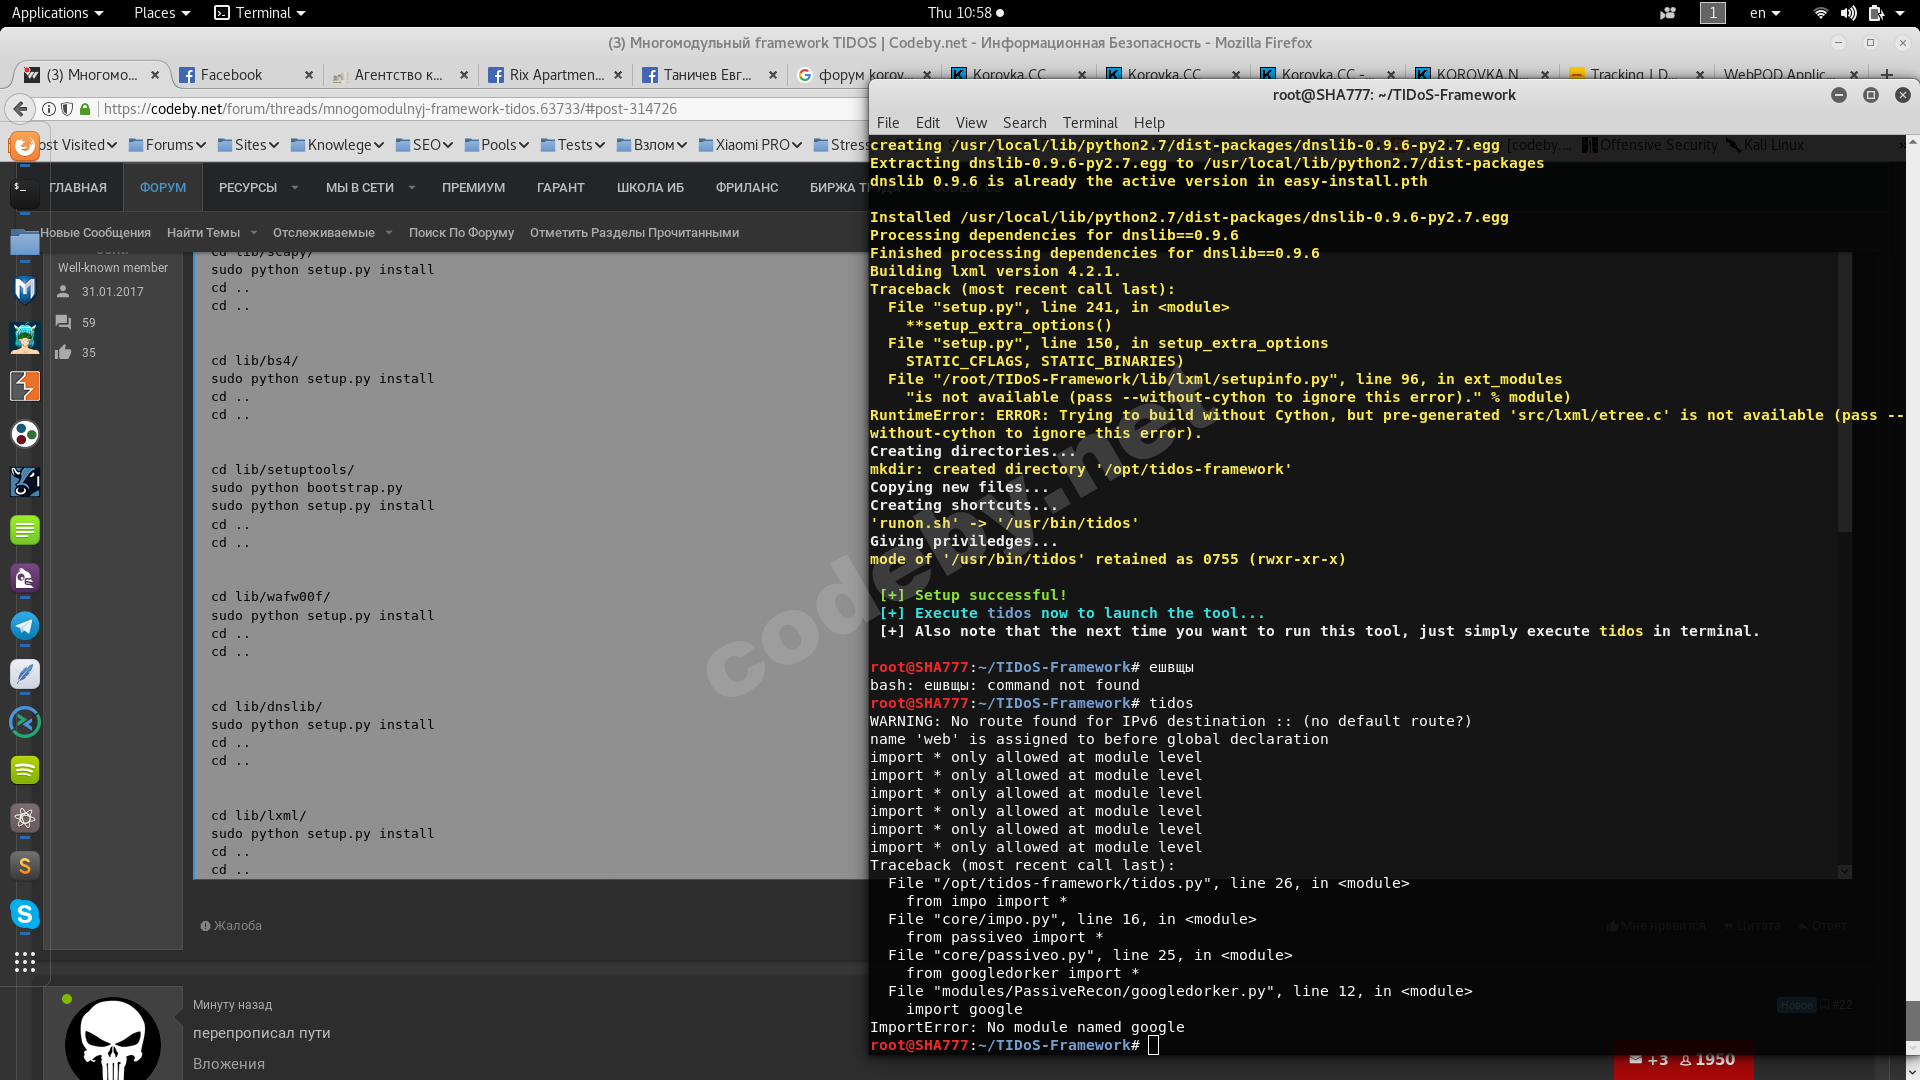Launch Spotify from the dock
The height and width of the screenshot is (1080, 1920).
pyautogui.click(x=25, y=770)
